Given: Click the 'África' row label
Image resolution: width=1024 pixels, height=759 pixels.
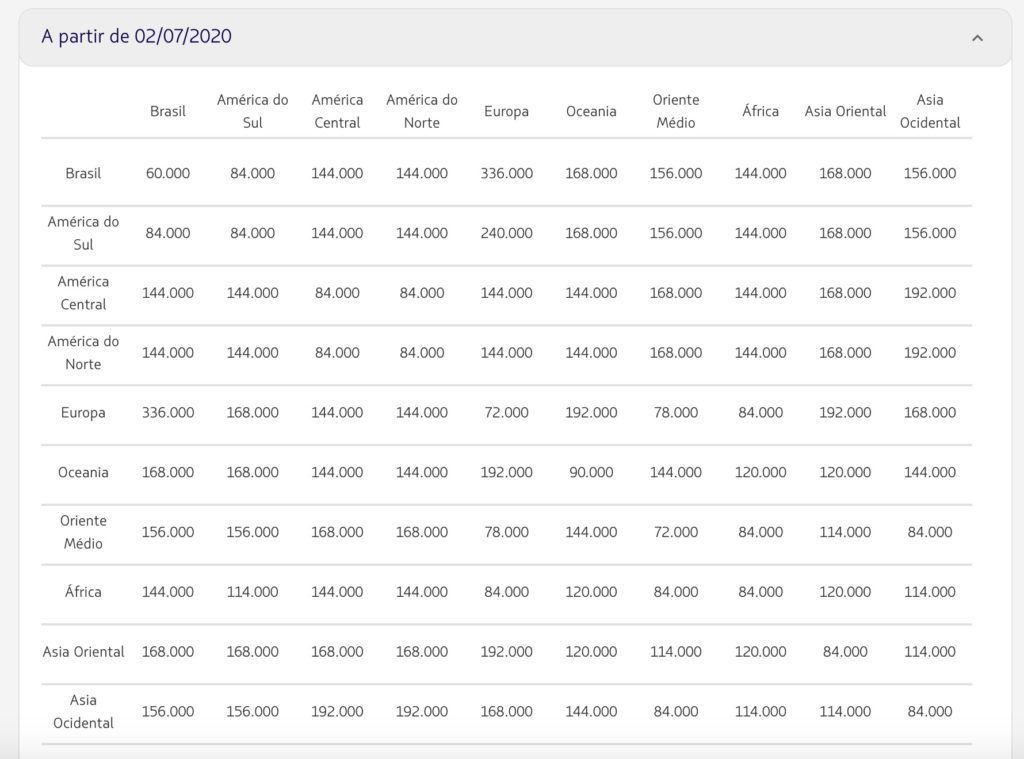Looking at the screenshot, I should coord(83,592).
